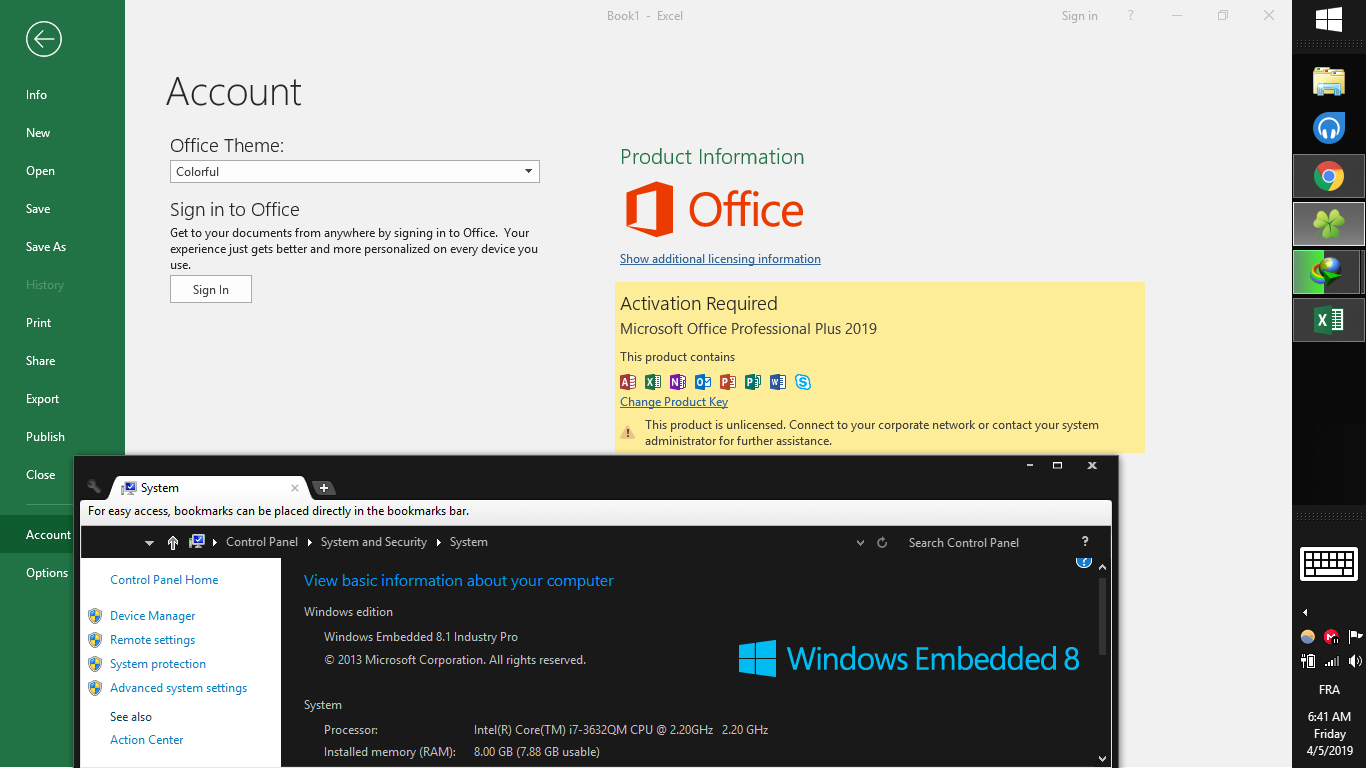
Task: Click the back arrow in Excel backstage
Action: point(44,39)
